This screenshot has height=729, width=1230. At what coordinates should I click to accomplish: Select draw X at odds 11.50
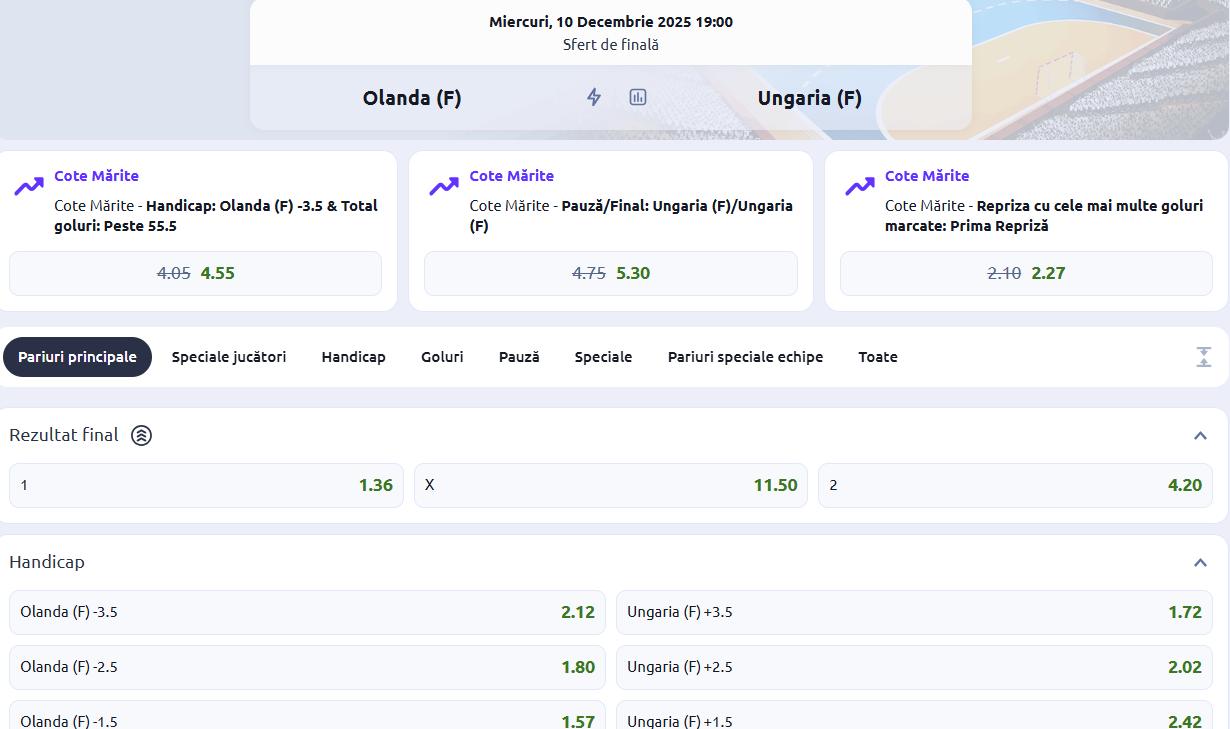tap(610, 485)
